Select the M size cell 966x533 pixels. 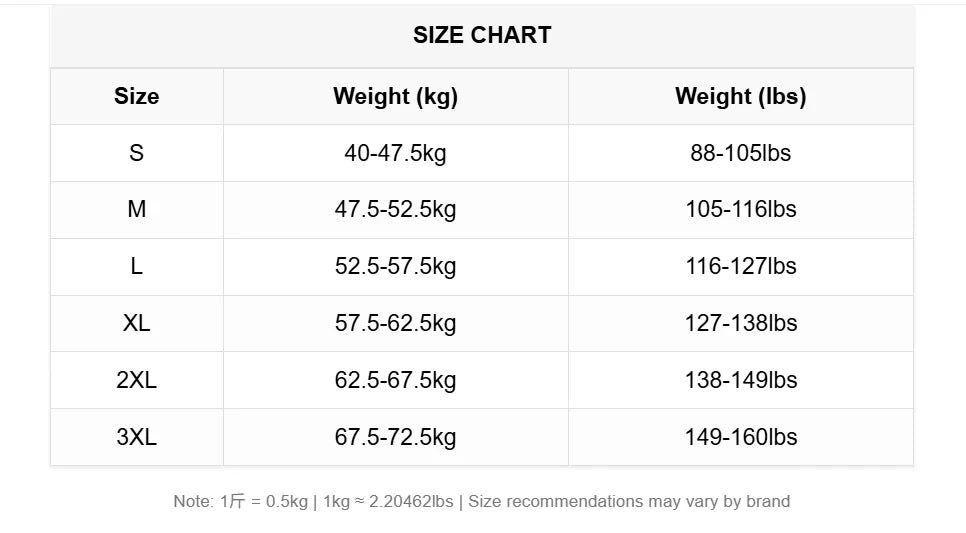pyautogui.click(x=136, y=210)
